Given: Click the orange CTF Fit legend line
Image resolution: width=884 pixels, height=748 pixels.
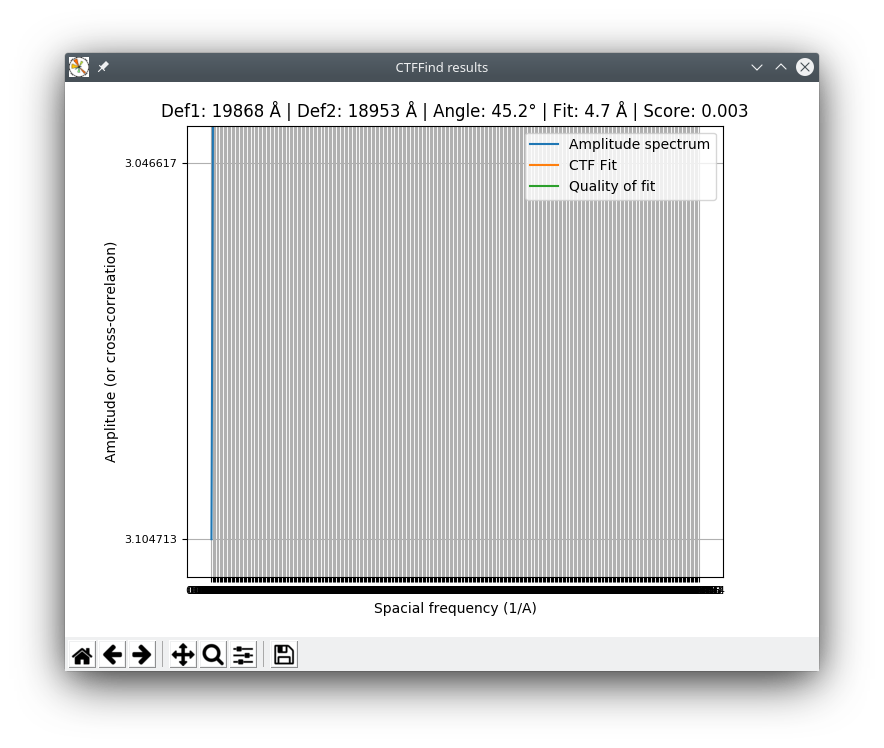Looking at the screenshot, I should 543,165.
